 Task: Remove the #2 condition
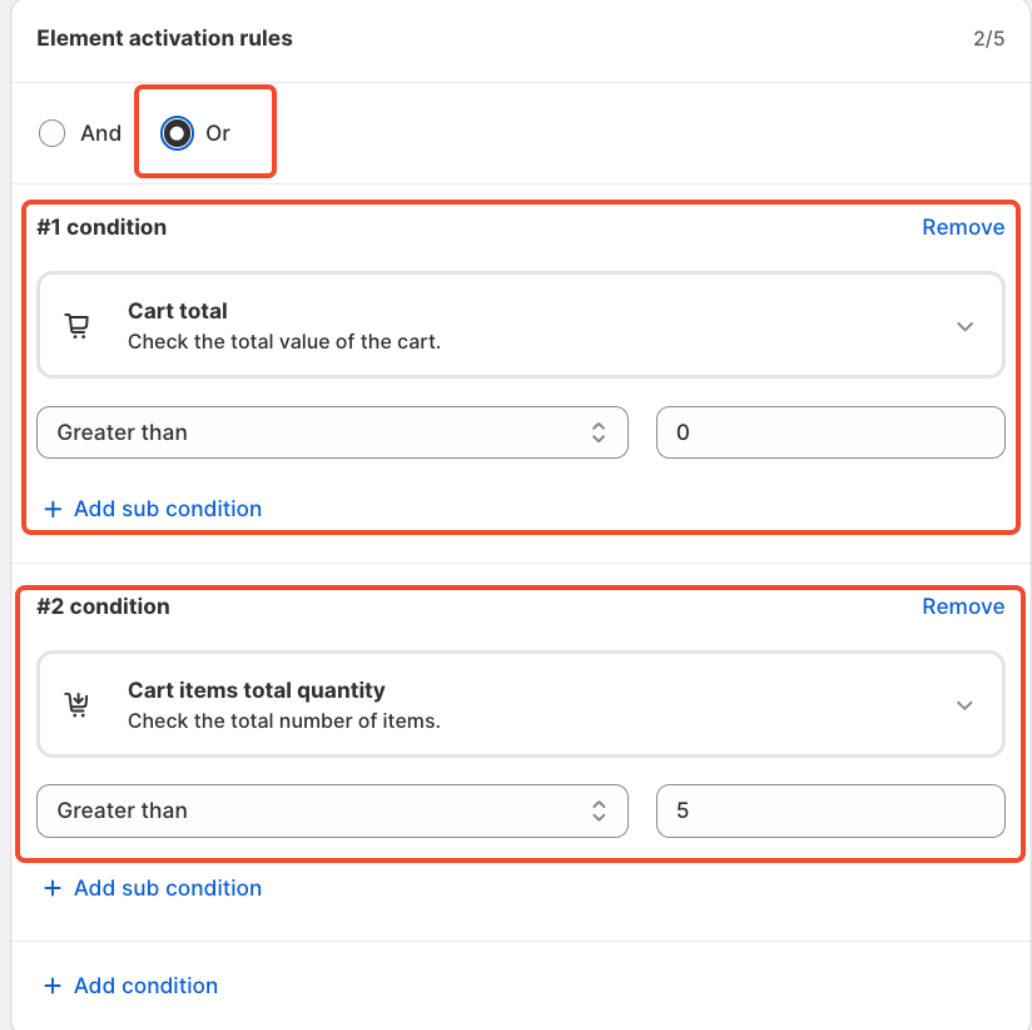963,606
